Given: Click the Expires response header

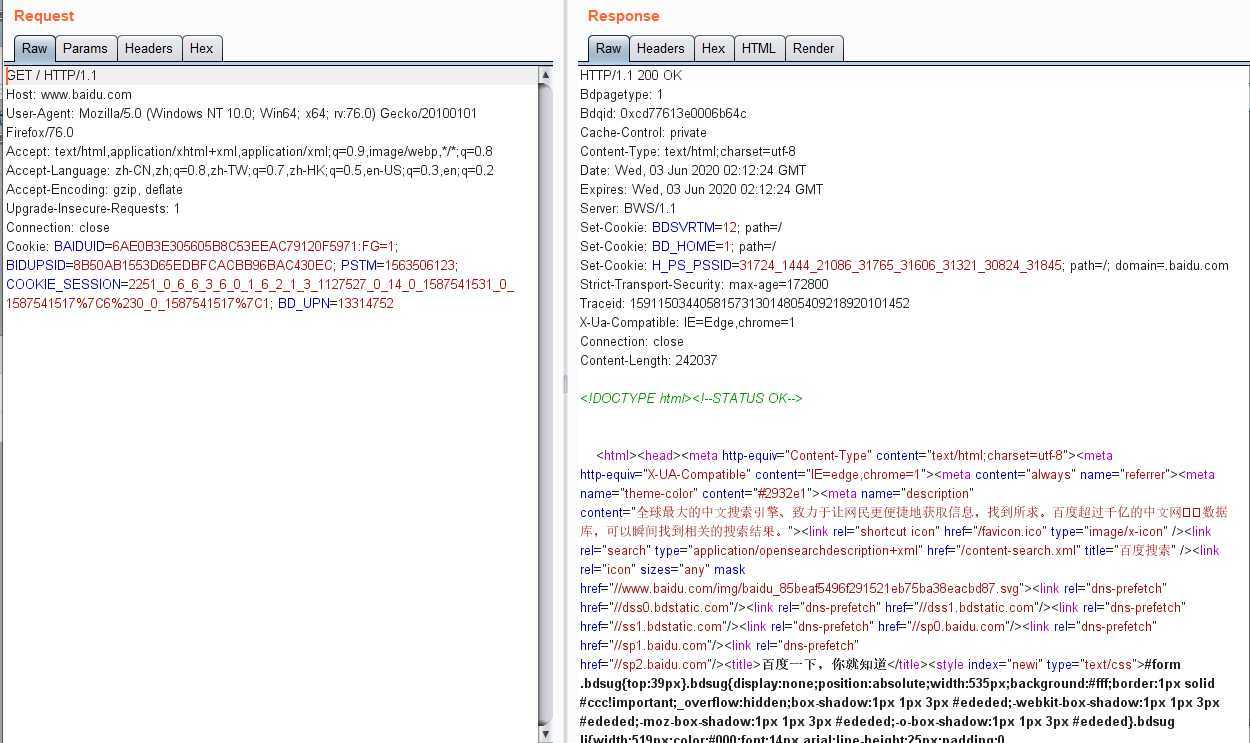Looking at the screenshot, I should (702, 189).
